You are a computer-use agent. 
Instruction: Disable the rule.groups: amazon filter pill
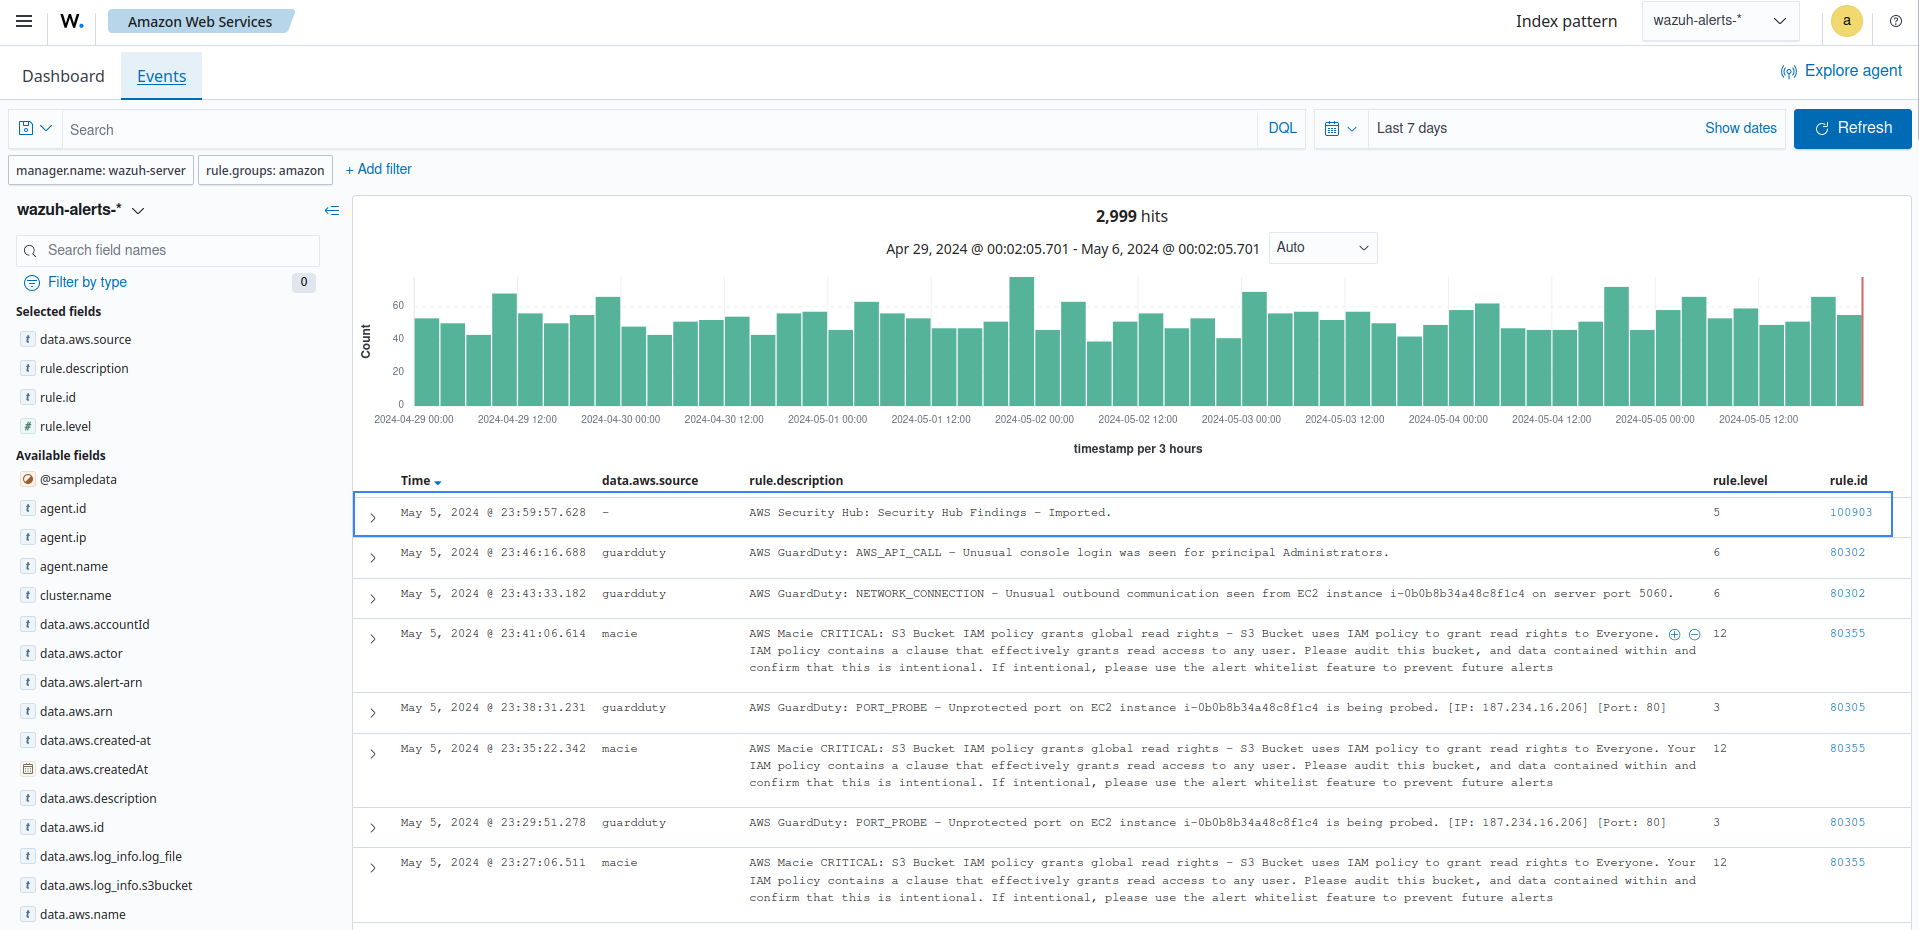click(264, 169)
